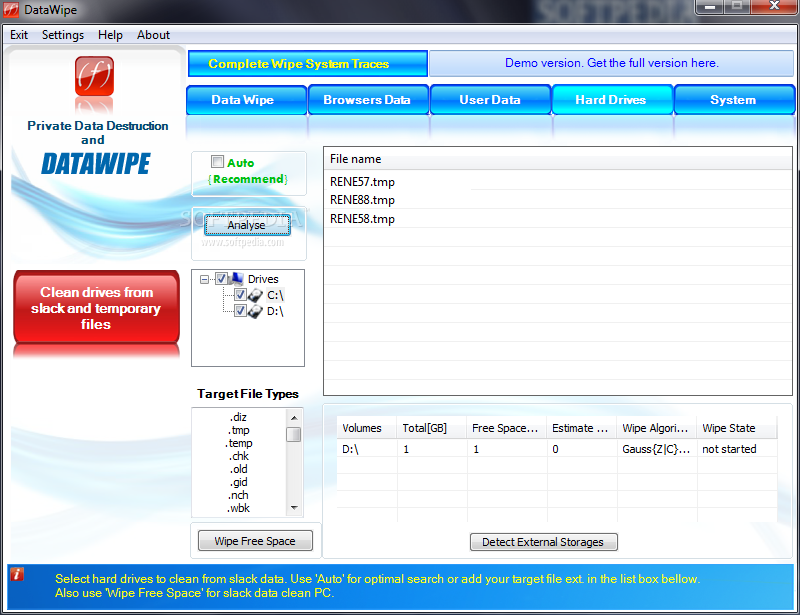Select the D:\ label in drives tree
800x615 pixels.
[x=276, y=311]
